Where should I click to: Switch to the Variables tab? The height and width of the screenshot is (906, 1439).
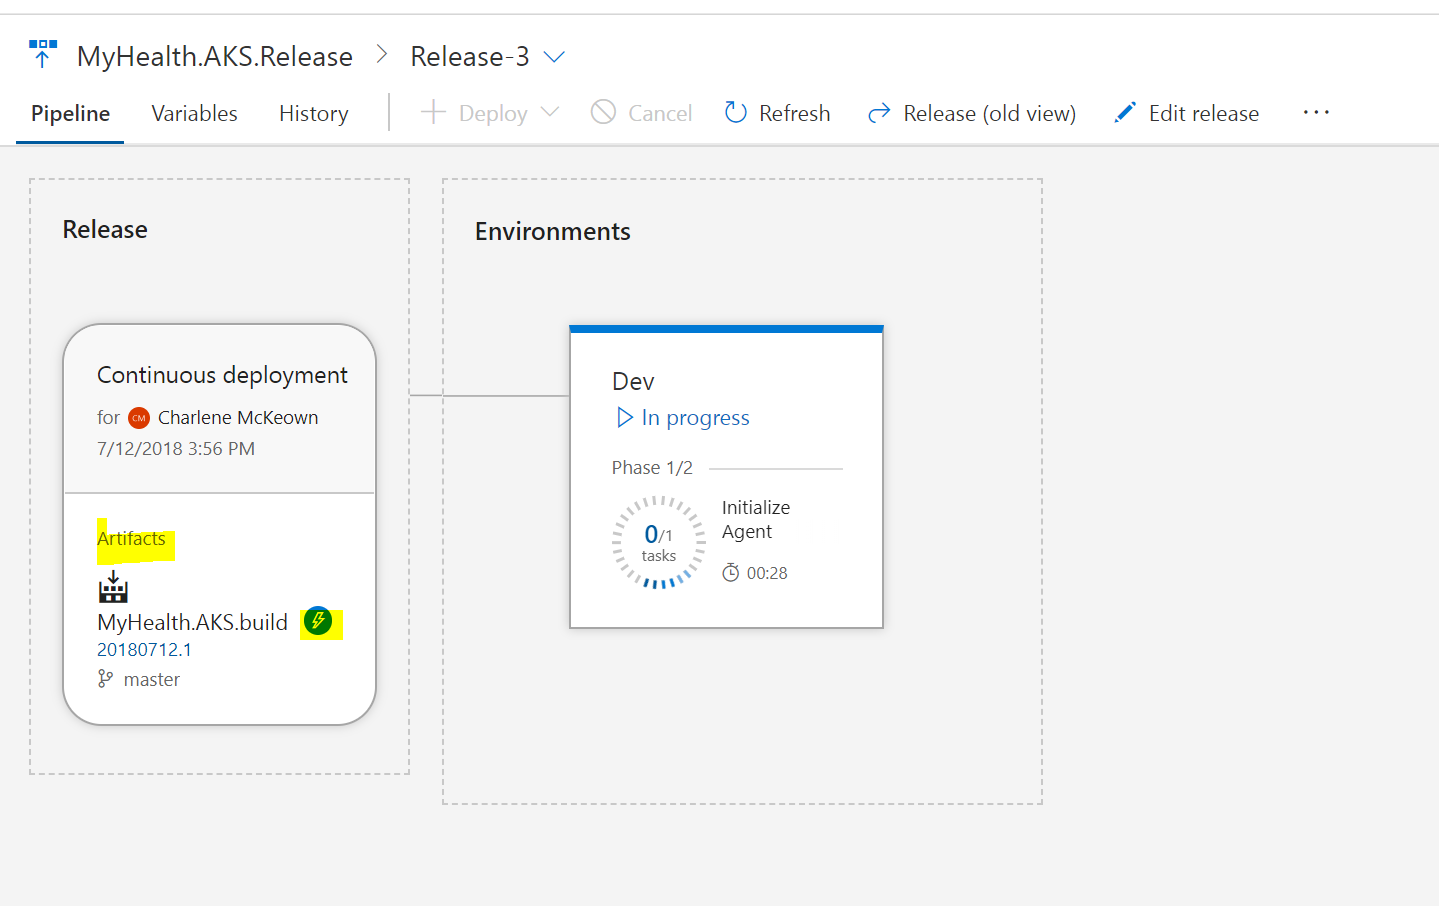pyautogui.click(x=194, y=114)
